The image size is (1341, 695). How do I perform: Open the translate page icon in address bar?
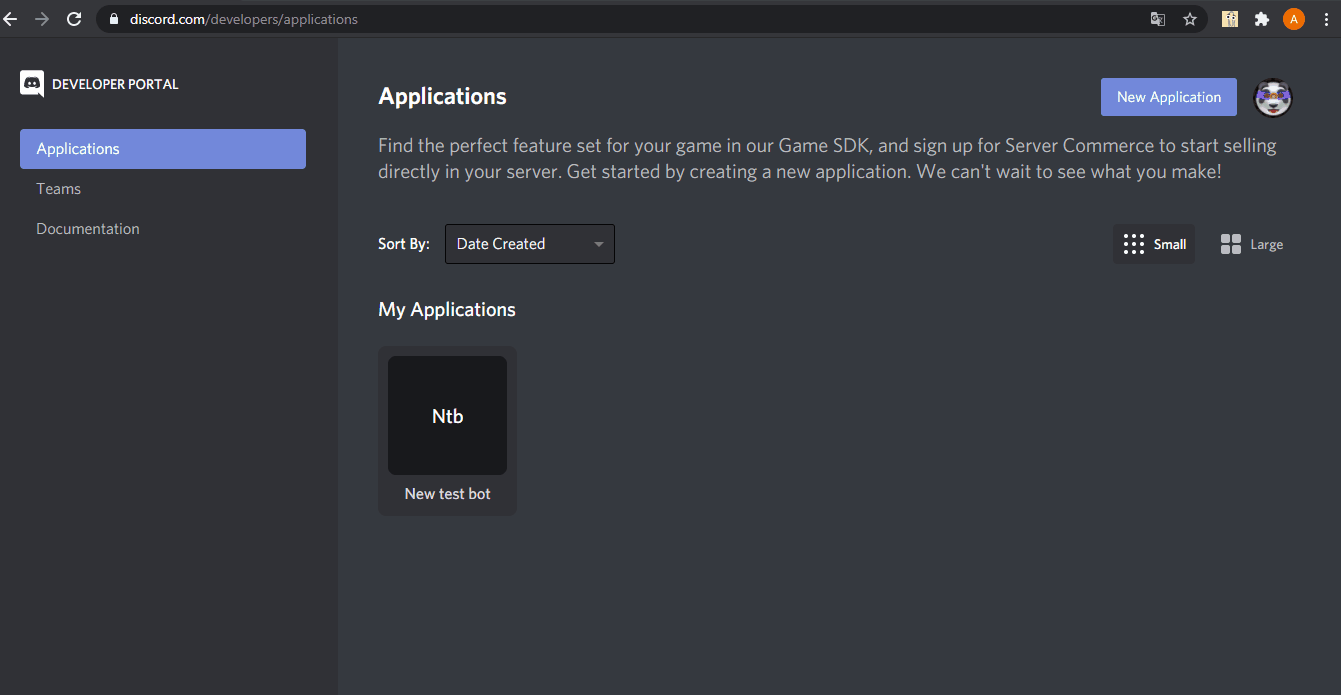[1158, 19]
